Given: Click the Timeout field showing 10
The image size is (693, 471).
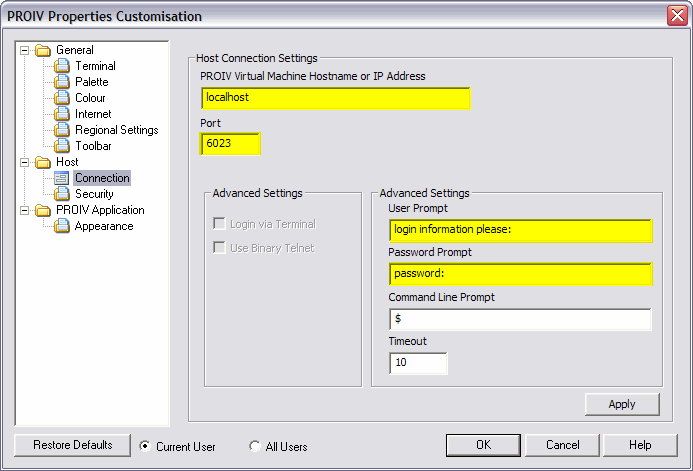Looking at the screenshot, I should (x=418, y=363).
